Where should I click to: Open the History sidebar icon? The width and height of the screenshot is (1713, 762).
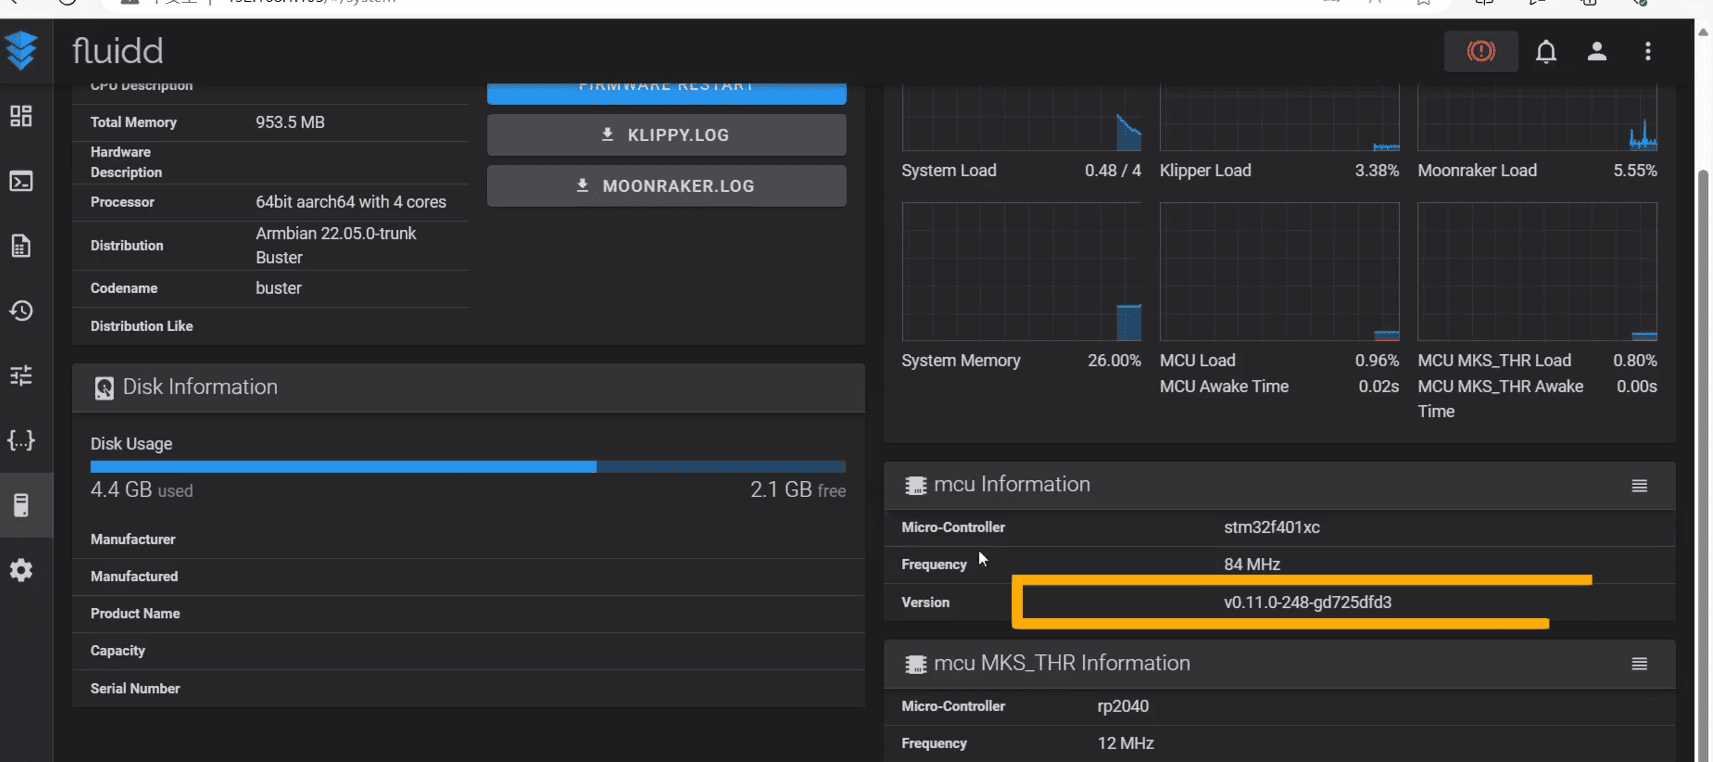pyautogui.click(x=21, y=311)
